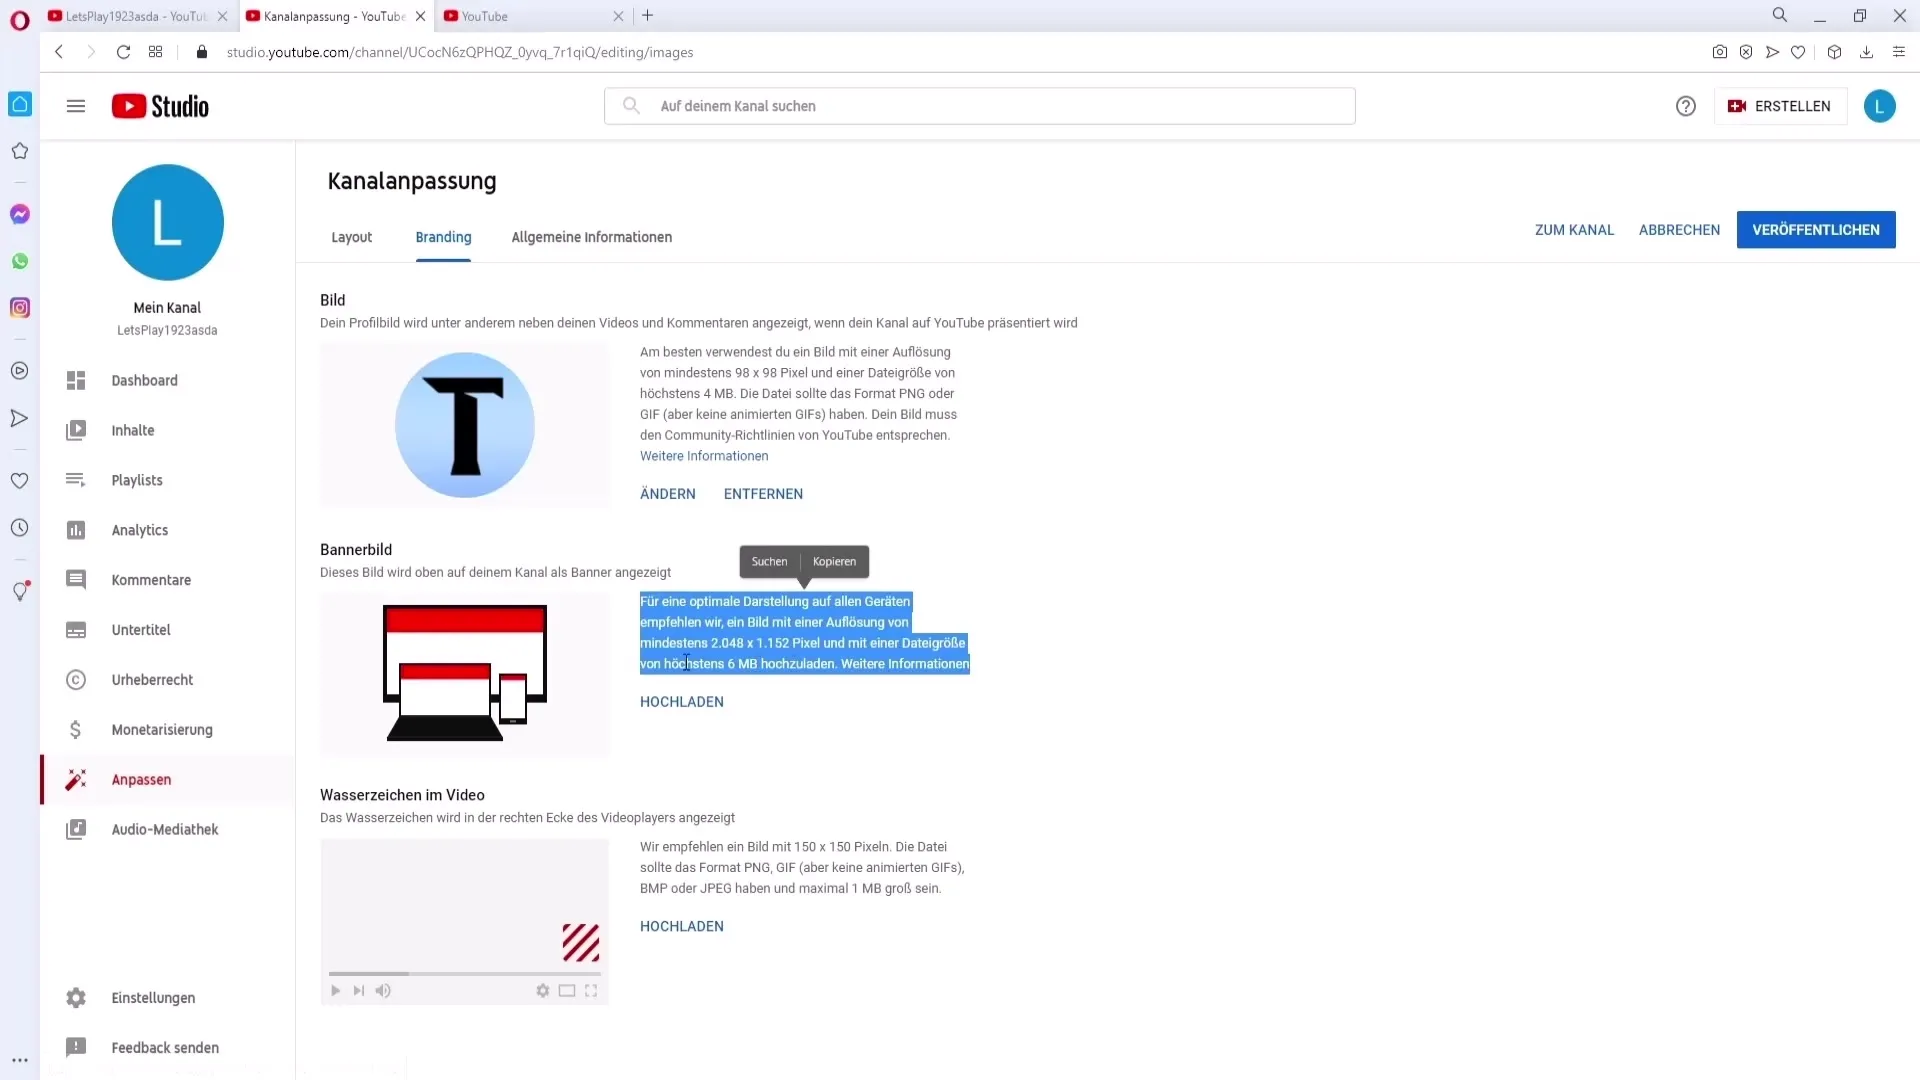The image size is (1920, 1080).
Task: Click the ÄNDERN link for profile image
Action: pyautogui.click(x=667, y=493)
